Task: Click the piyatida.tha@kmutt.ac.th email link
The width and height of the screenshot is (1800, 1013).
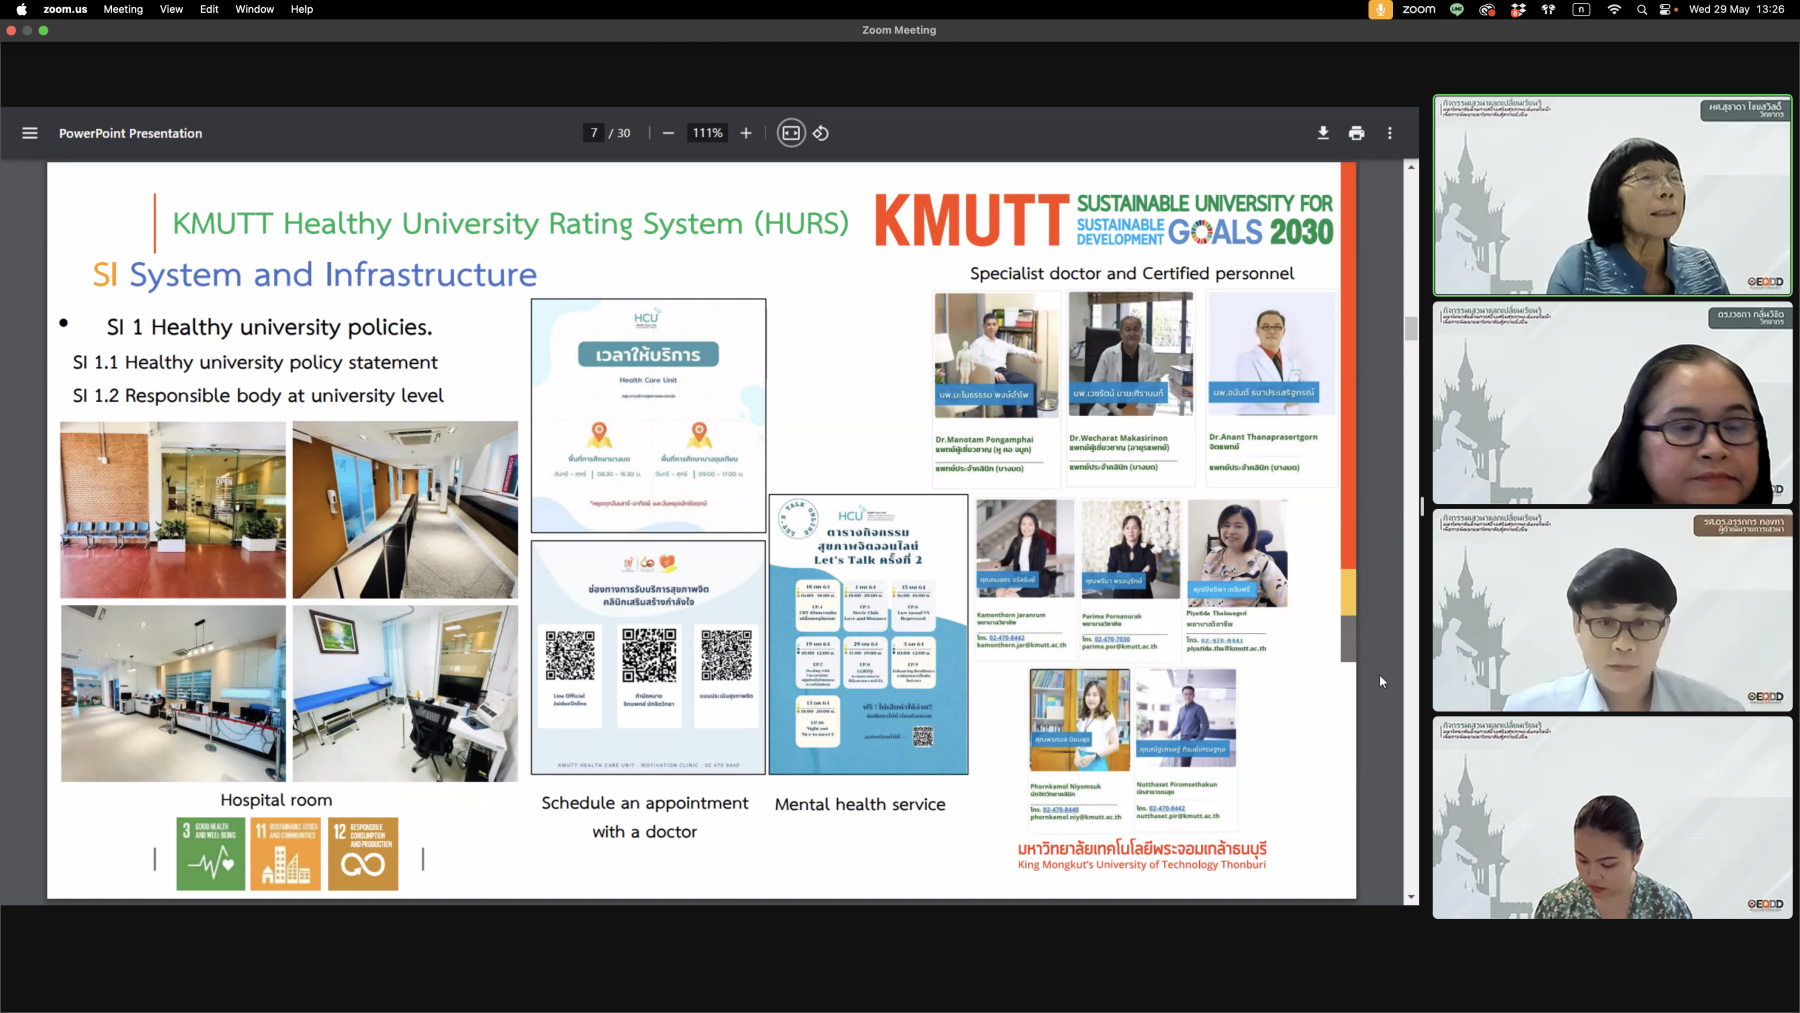Action: point(1226,648)
